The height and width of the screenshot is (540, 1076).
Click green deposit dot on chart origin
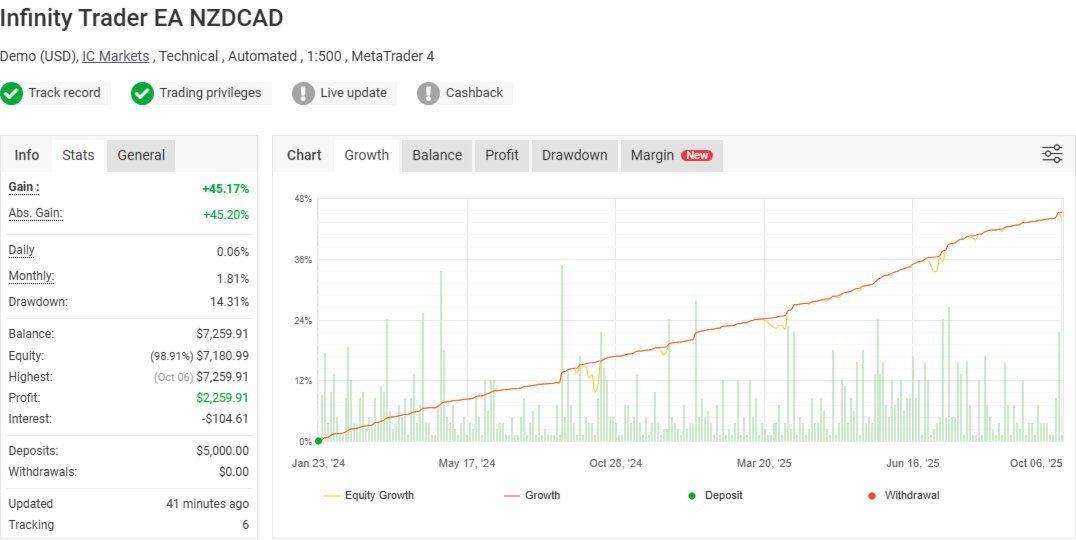point(318,441)
